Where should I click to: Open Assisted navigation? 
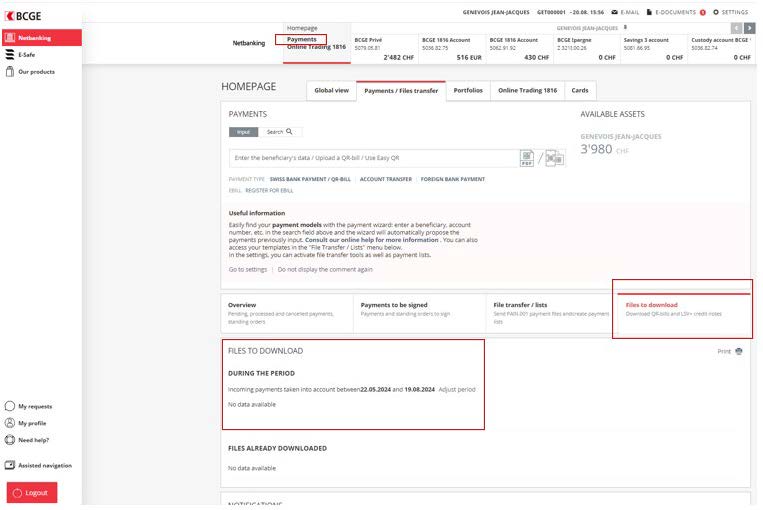[x=45, y=465]
